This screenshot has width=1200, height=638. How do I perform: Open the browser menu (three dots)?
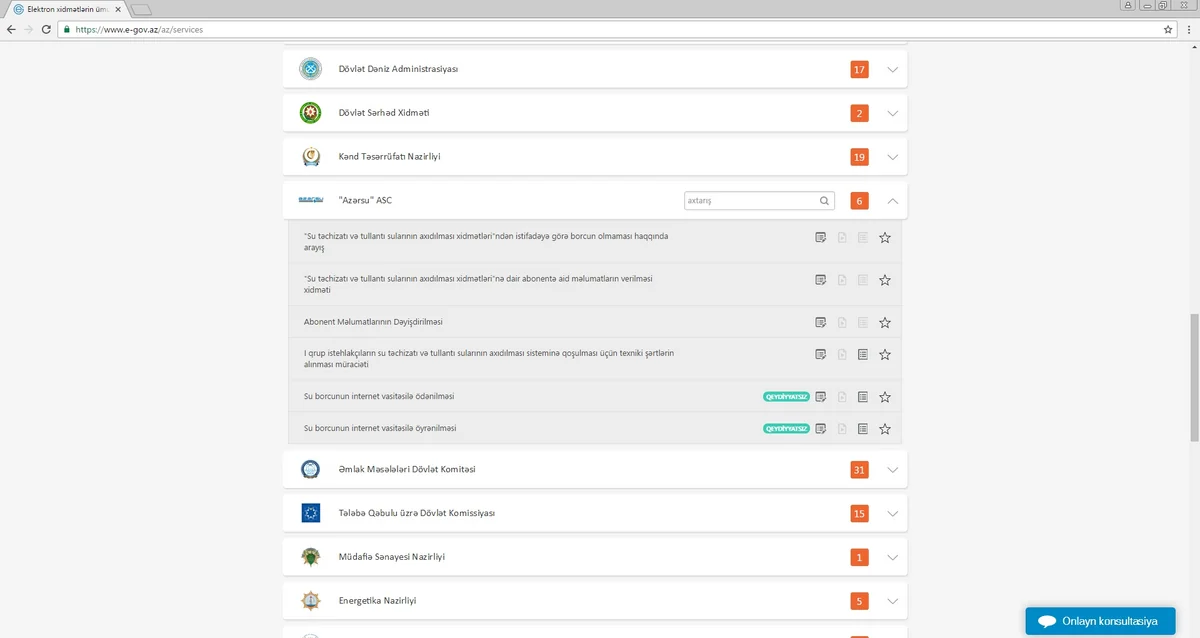click(1187, 30)
